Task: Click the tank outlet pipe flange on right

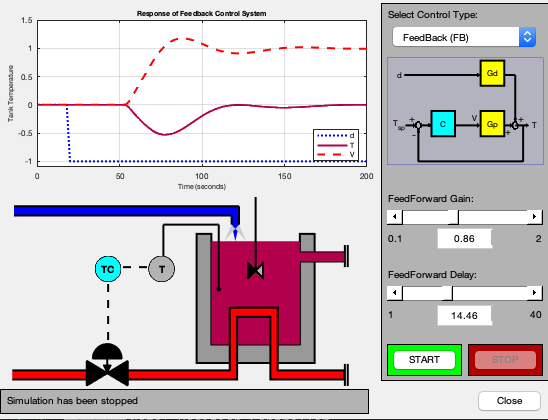Action: click(x=346, y=256)
